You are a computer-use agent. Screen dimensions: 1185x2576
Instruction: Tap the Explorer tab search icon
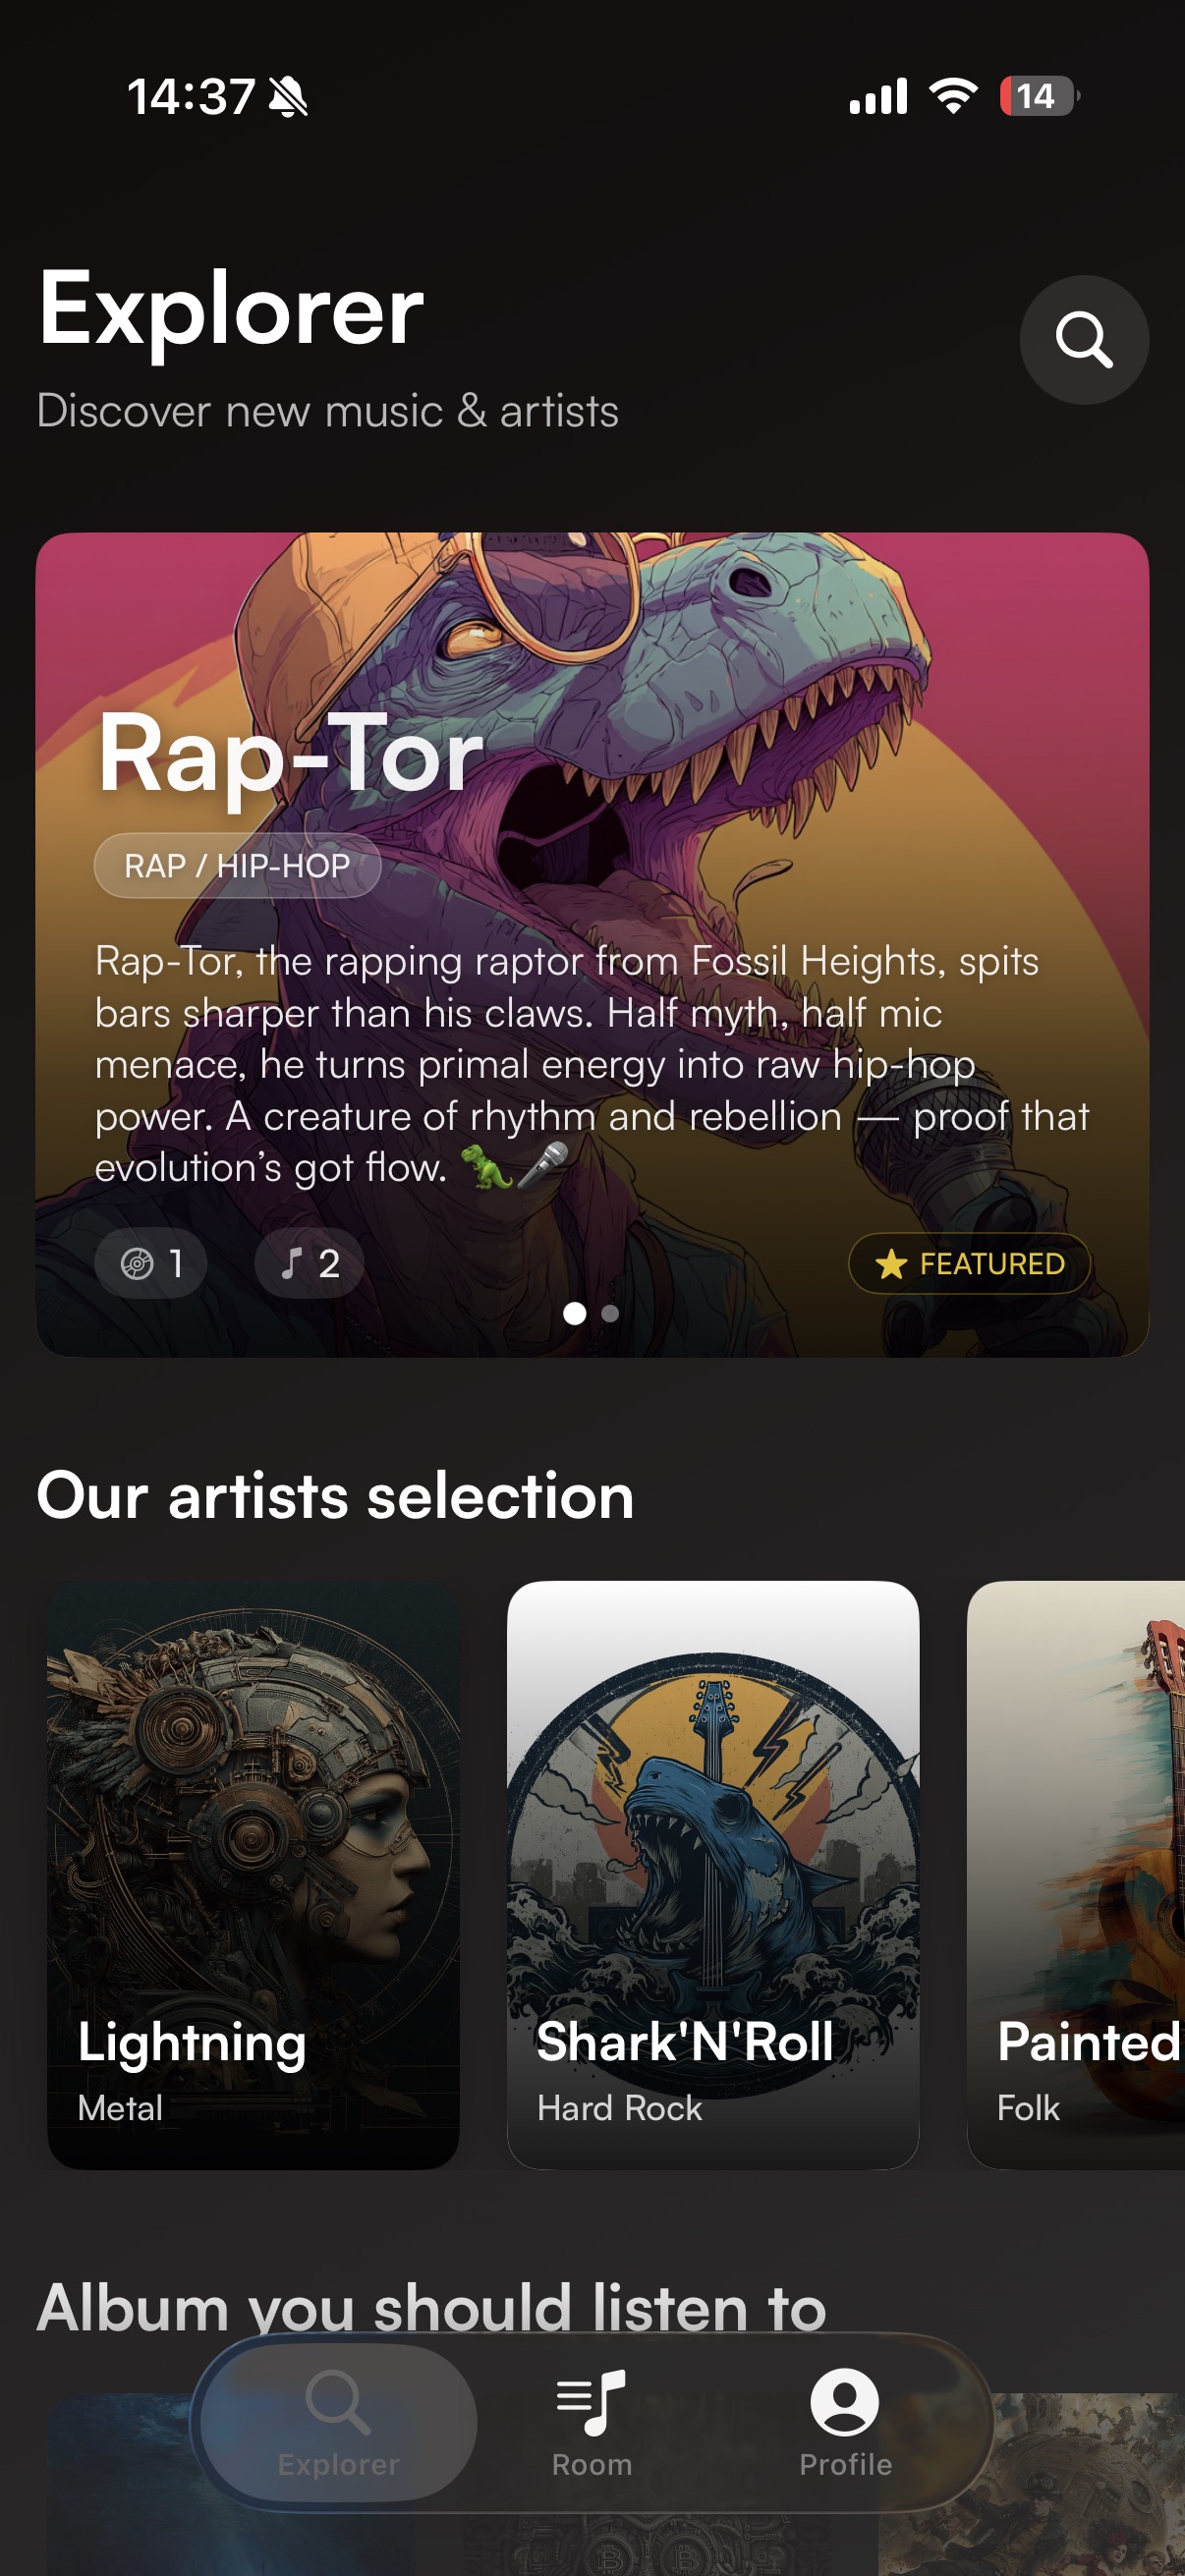(x=338, y=2402)
